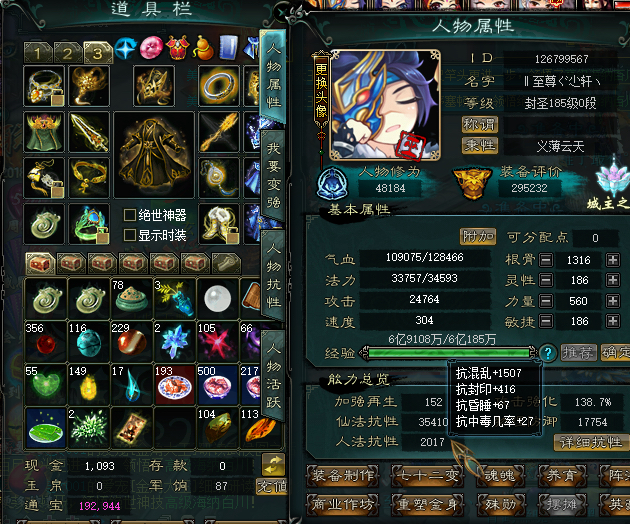This screenshot has height=524, width=630.
Task: Switch to the 人物抗性 side tab
Action: coord(274,275)
